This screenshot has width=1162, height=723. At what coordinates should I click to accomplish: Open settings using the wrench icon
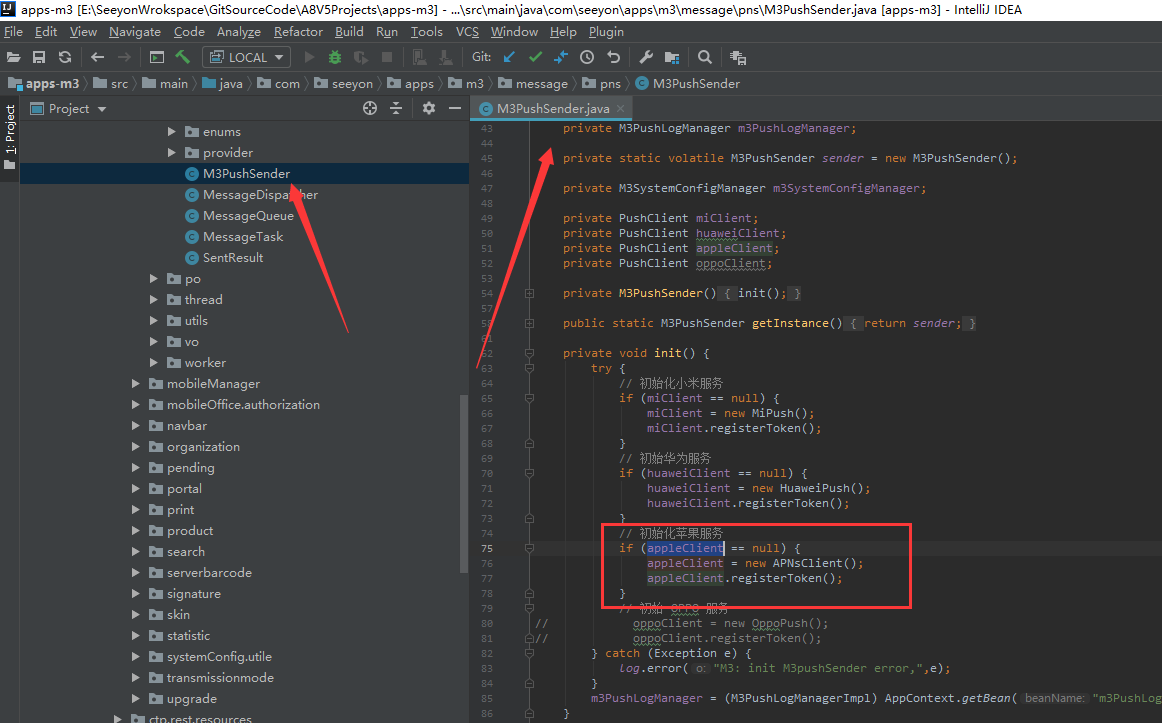click(646, 57)
